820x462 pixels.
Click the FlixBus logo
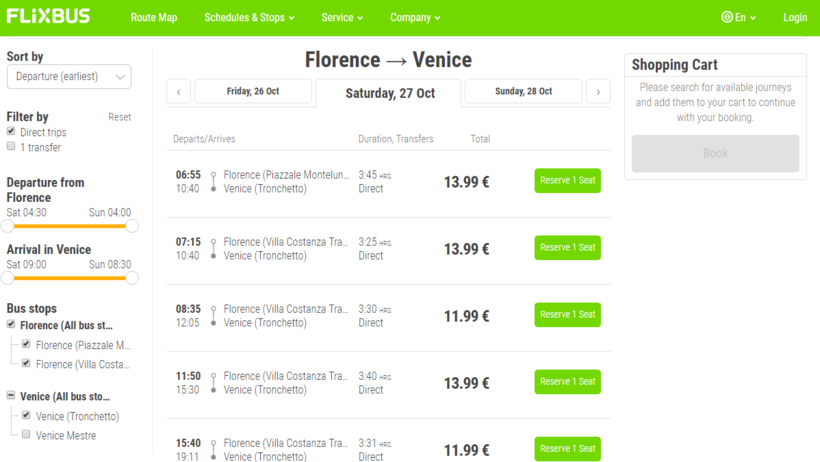click(48, 17)
